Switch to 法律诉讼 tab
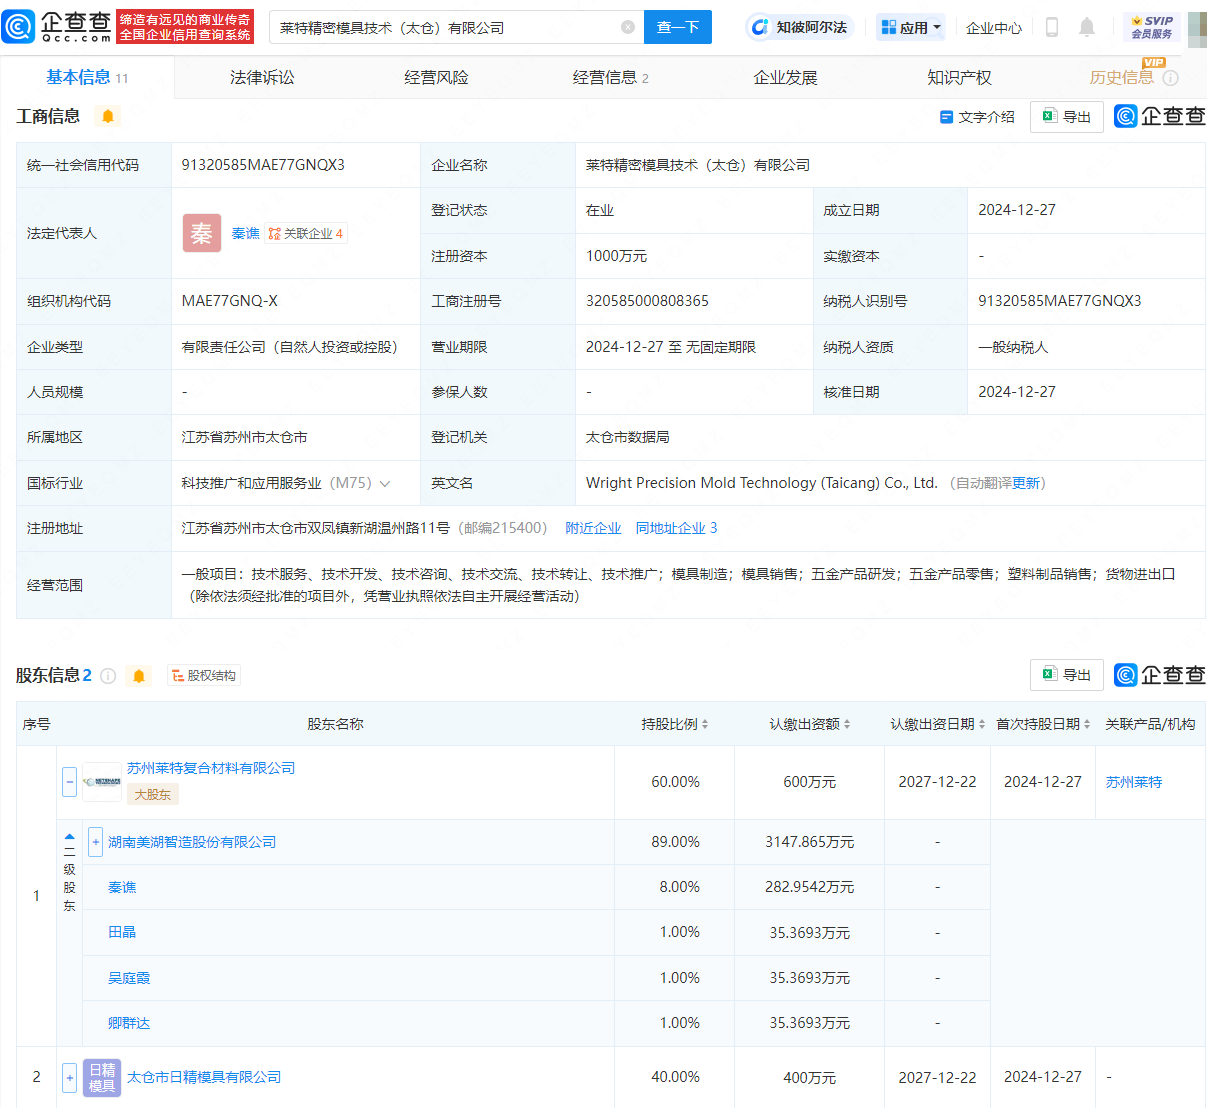Viewport: 1207px width, 1108px height. (x=262, y=78)
